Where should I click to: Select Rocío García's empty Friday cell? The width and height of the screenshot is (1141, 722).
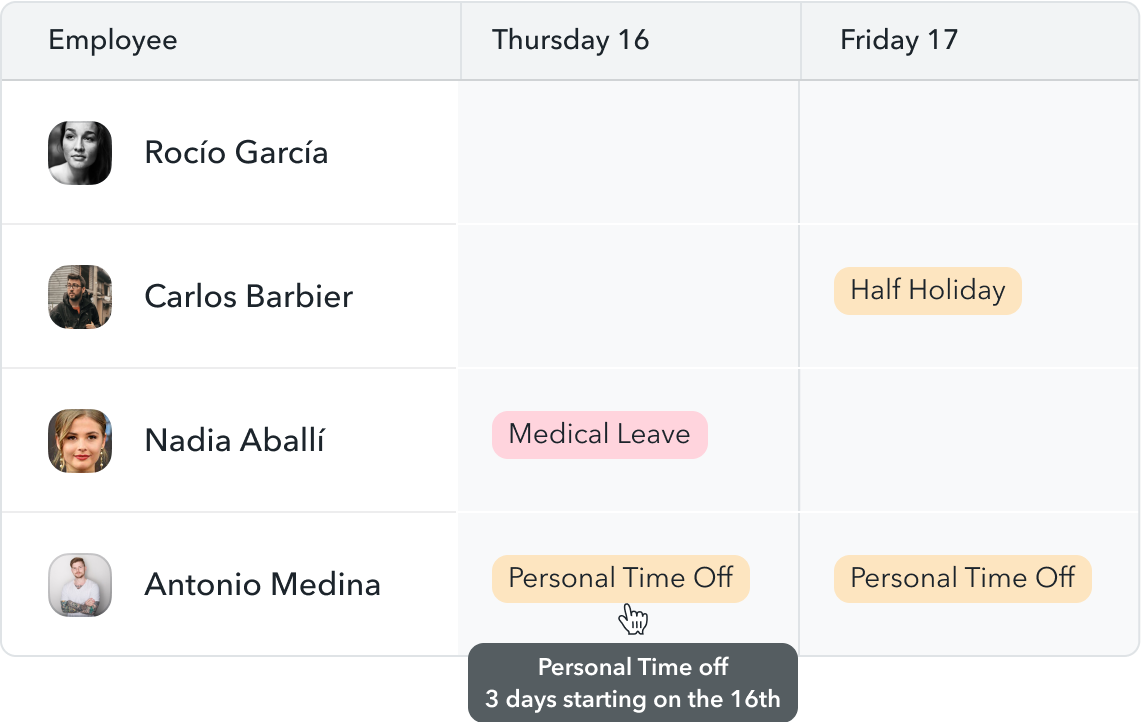(x=968, y=153)
